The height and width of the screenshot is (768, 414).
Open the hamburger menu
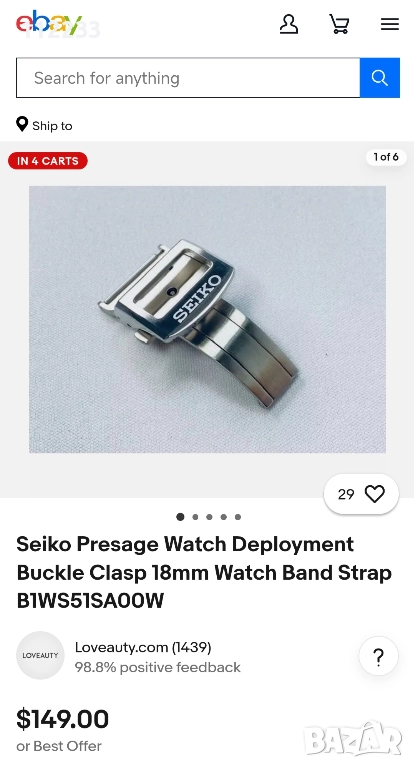(x=390, y=24)
